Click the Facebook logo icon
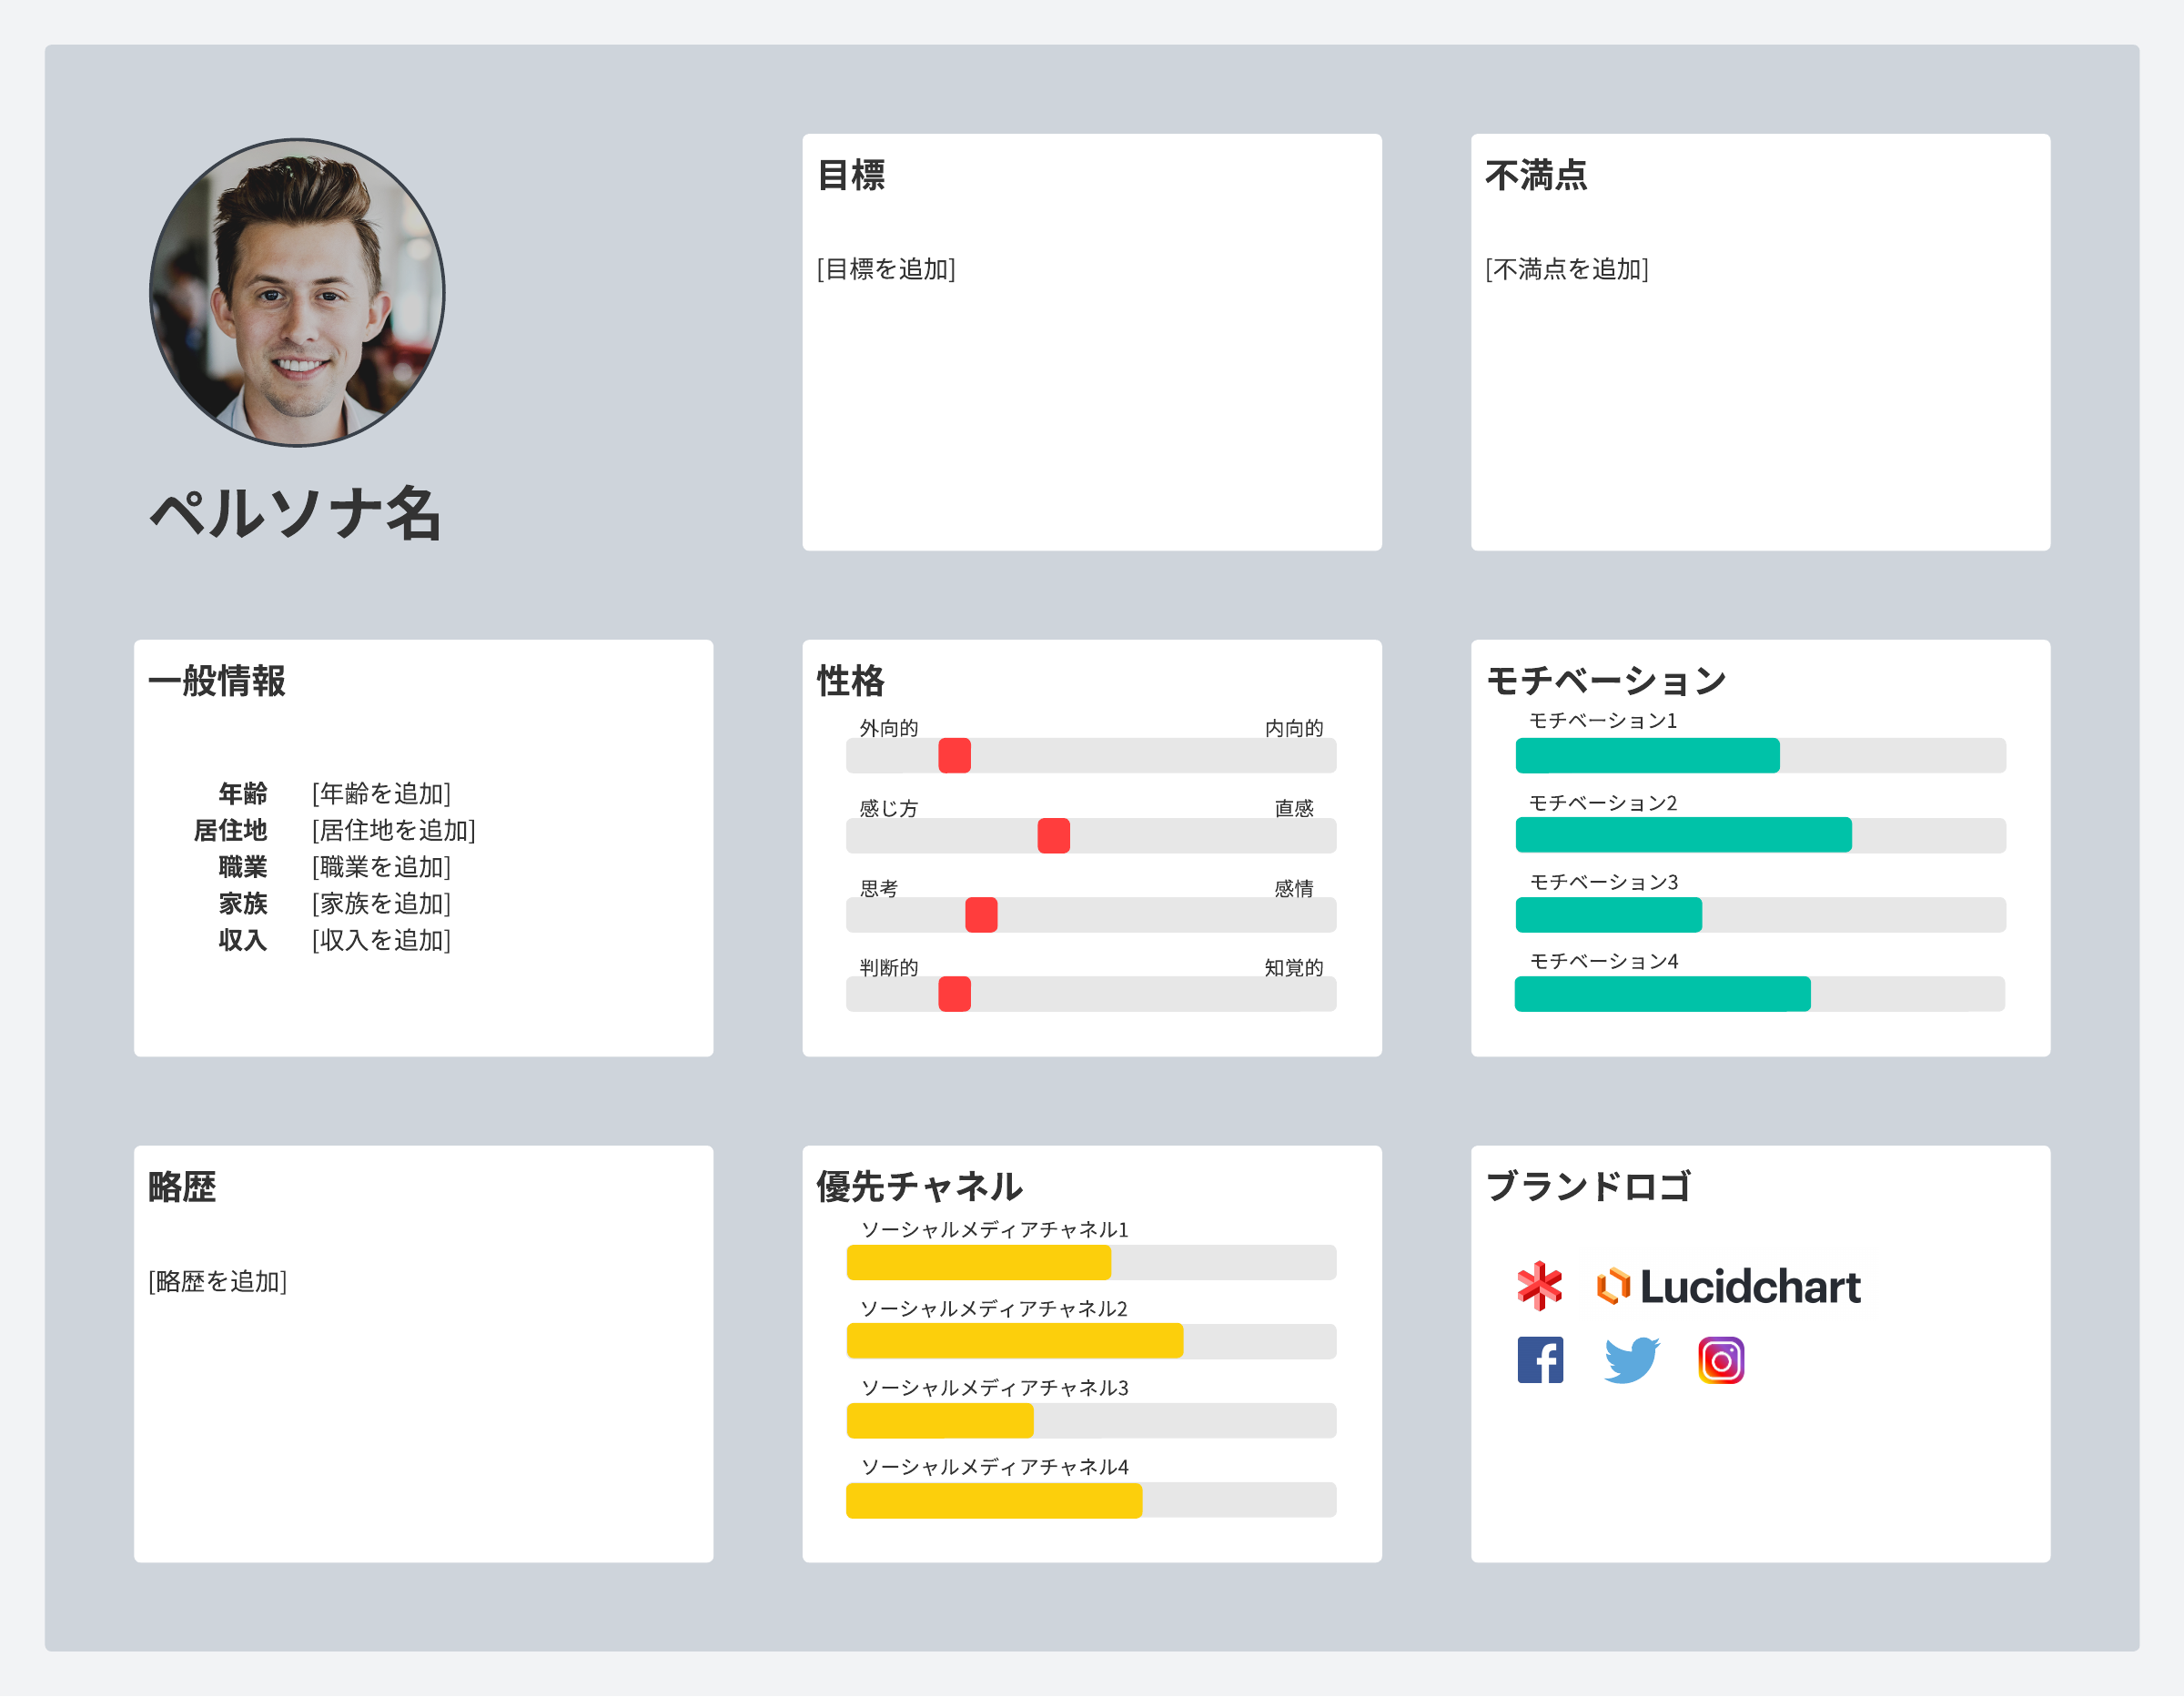Viewport: 2184px width, 1697px height. [x=1540, y=1361]
